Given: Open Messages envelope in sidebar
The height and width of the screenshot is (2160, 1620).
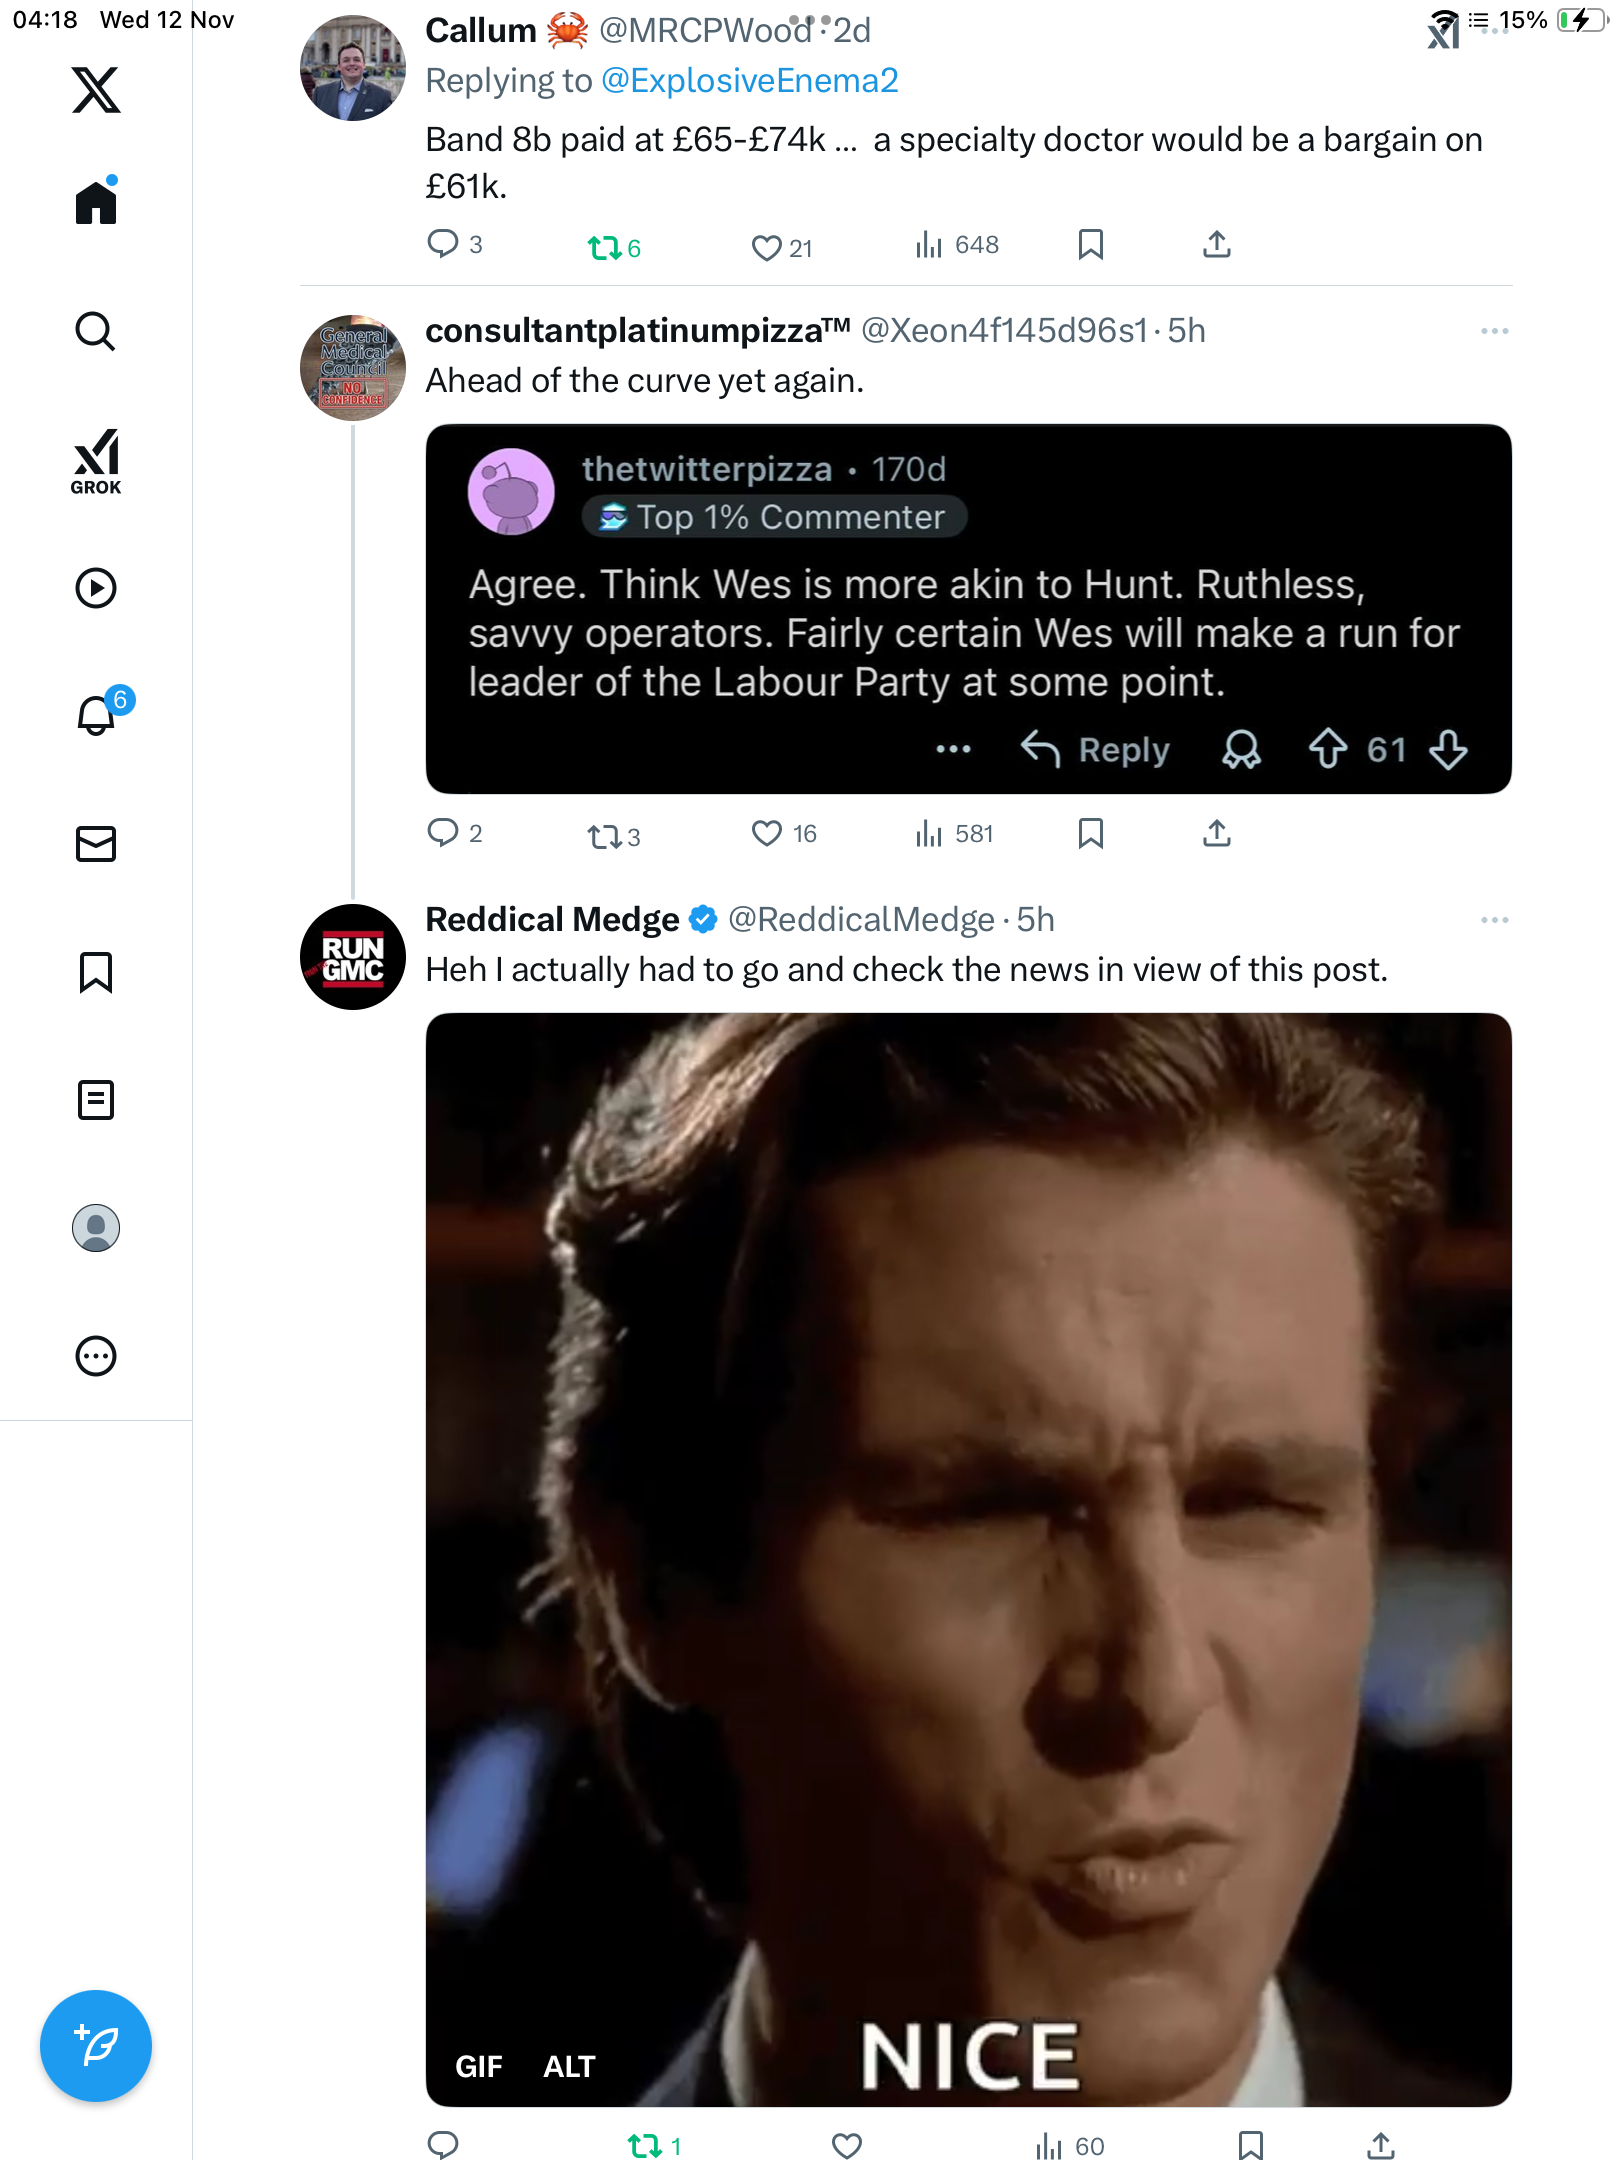Looking at the screenshot, I should (96, 844).
